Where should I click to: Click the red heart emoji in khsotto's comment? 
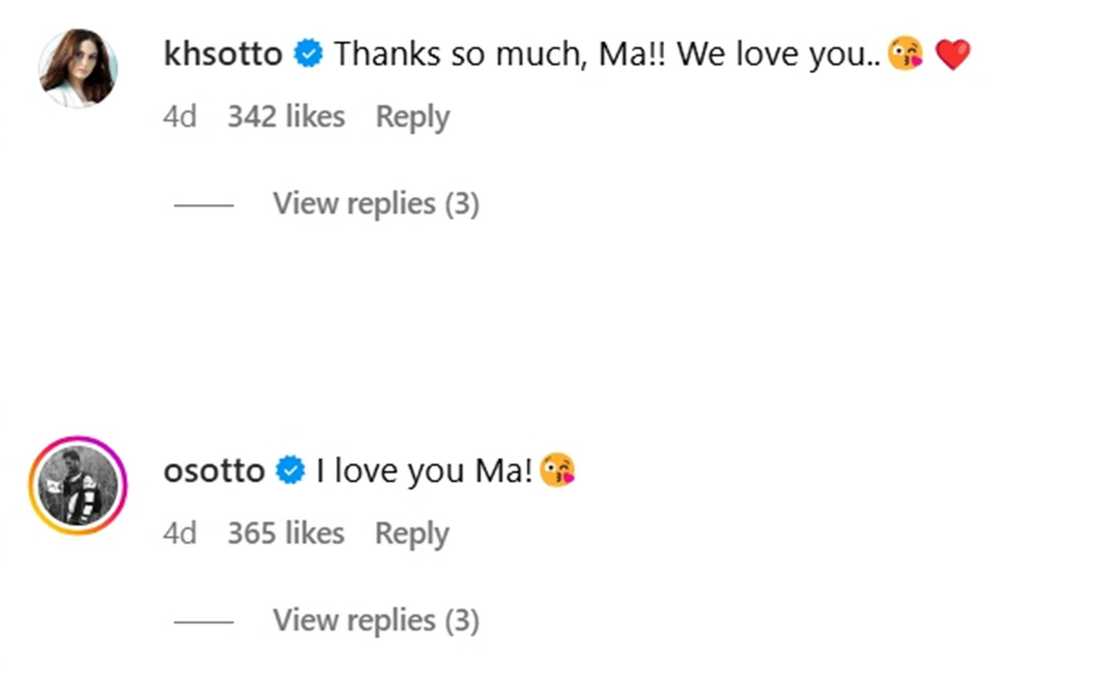[952, 55]
